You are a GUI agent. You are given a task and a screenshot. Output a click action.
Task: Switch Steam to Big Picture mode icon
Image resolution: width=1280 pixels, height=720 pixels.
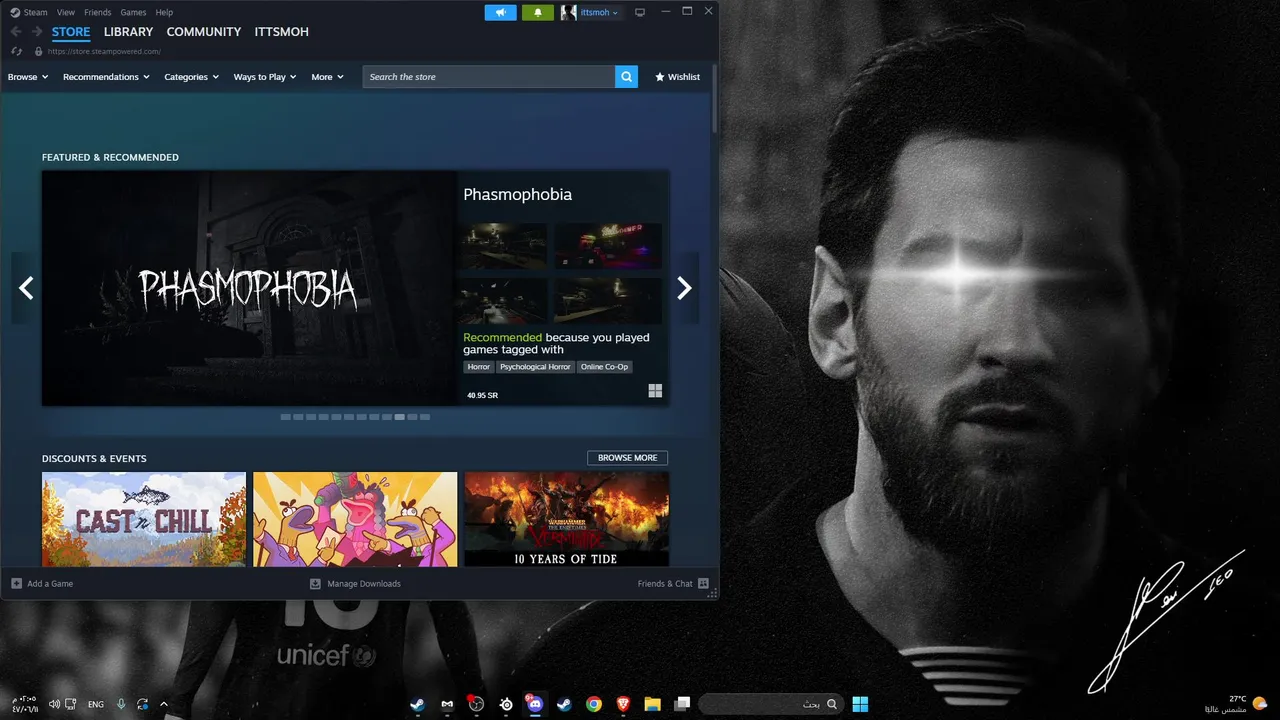coord(640,12)
